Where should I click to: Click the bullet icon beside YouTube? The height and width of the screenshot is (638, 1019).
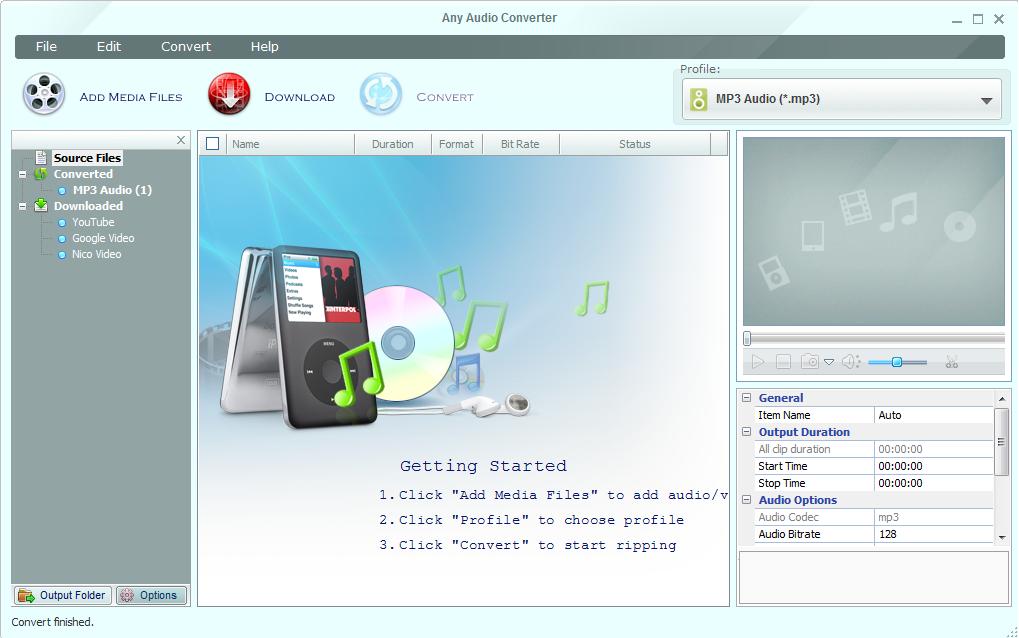coord(62,222)
